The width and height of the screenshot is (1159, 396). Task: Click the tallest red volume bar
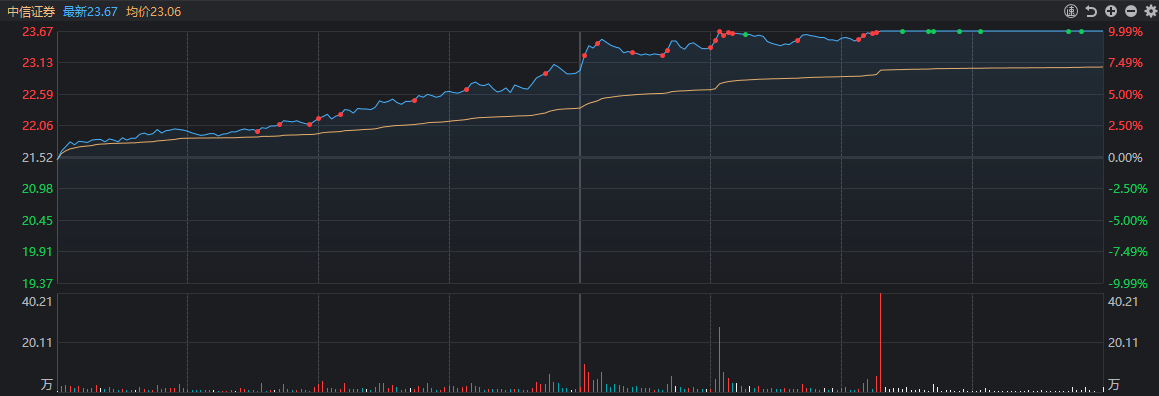tap(880, 342)
